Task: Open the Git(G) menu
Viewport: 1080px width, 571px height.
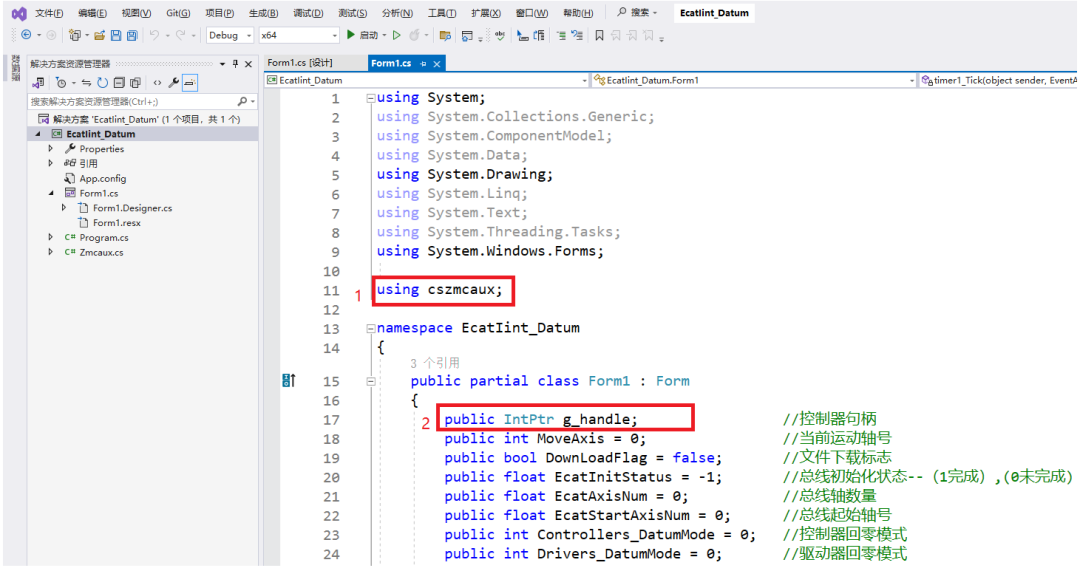Action: (178, 13)
